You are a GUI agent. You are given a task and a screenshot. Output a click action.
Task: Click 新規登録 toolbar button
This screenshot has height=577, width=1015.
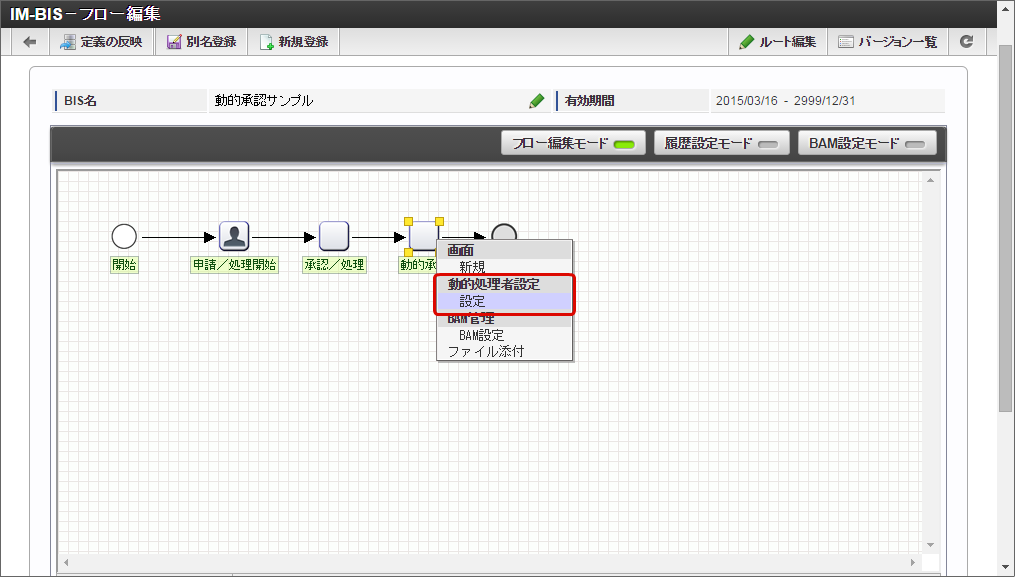(x=294, y=42)
